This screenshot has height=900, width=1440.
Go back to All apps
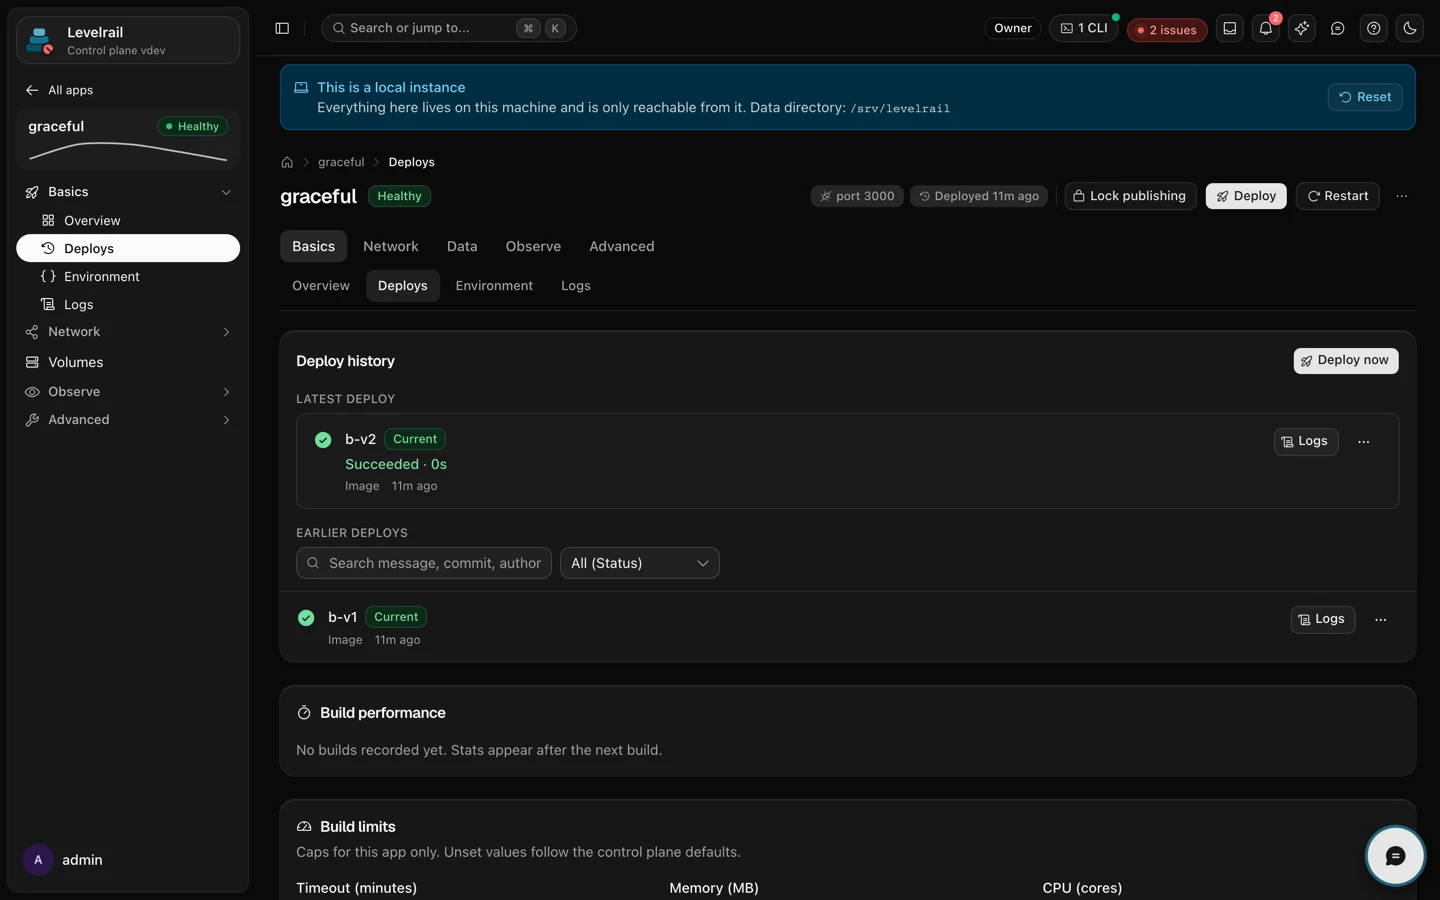[x=60, y=90]
